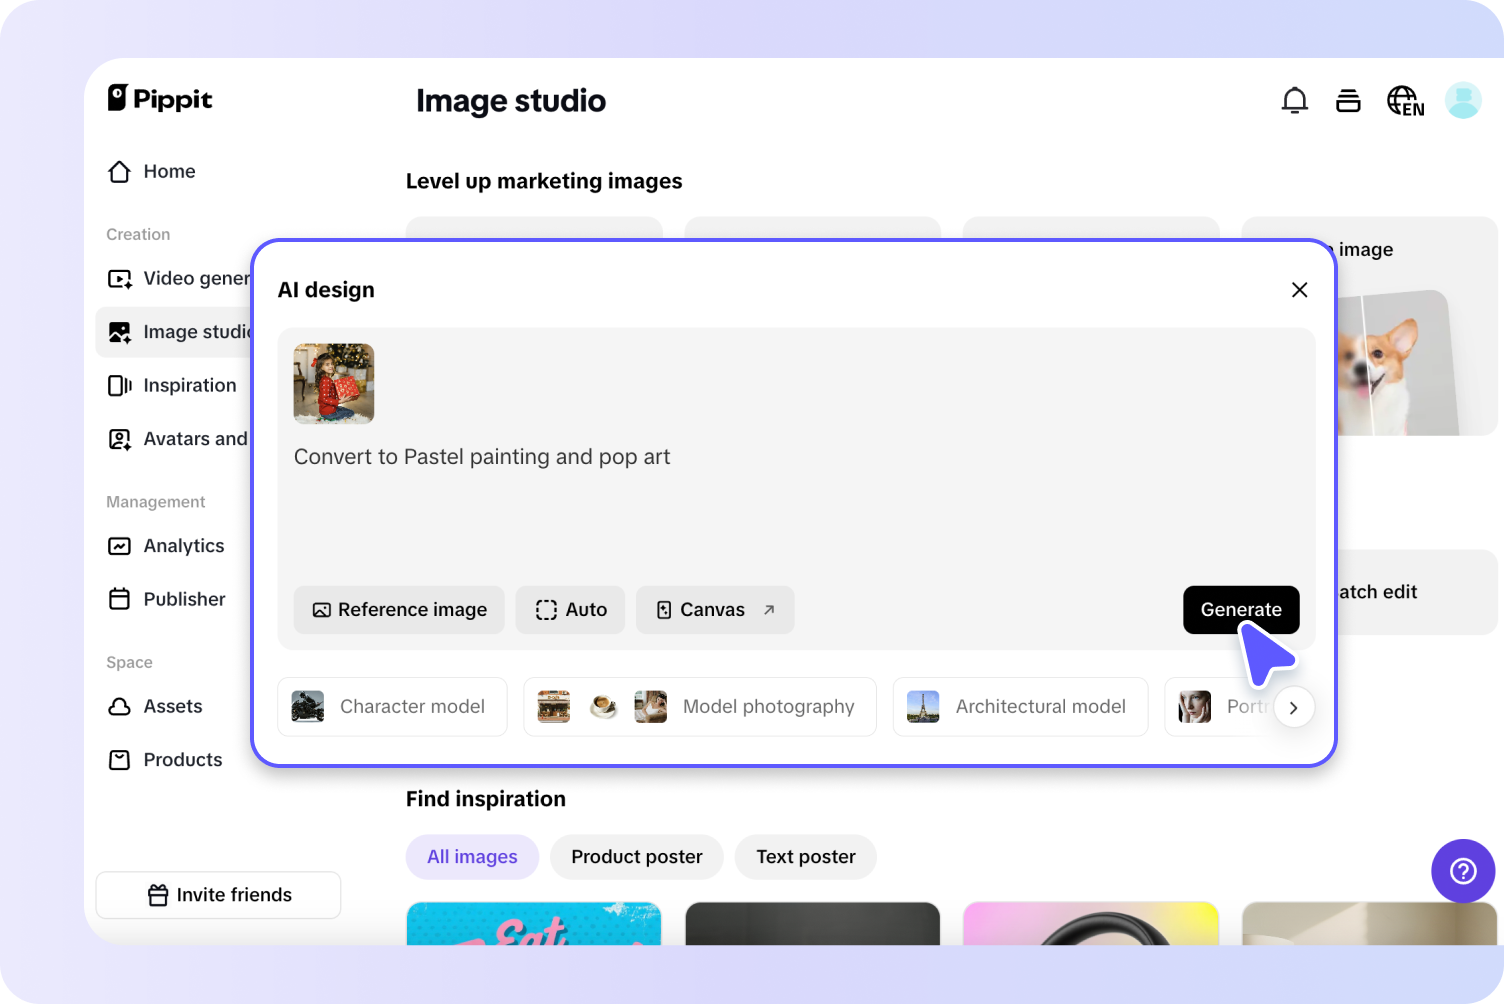Click the Invite friends button
The height and width of the screenshot is (1004, 1504).
[x=218, y=894]
